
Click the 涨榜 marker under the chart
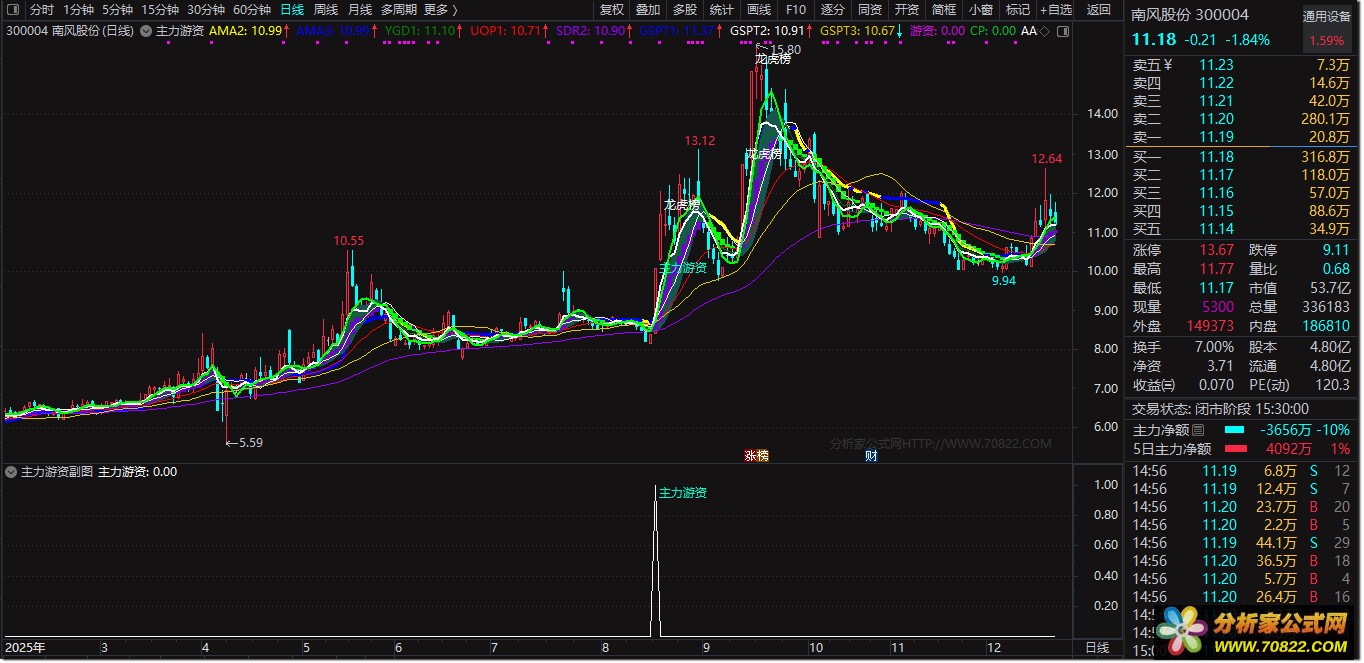pos(756,455)
